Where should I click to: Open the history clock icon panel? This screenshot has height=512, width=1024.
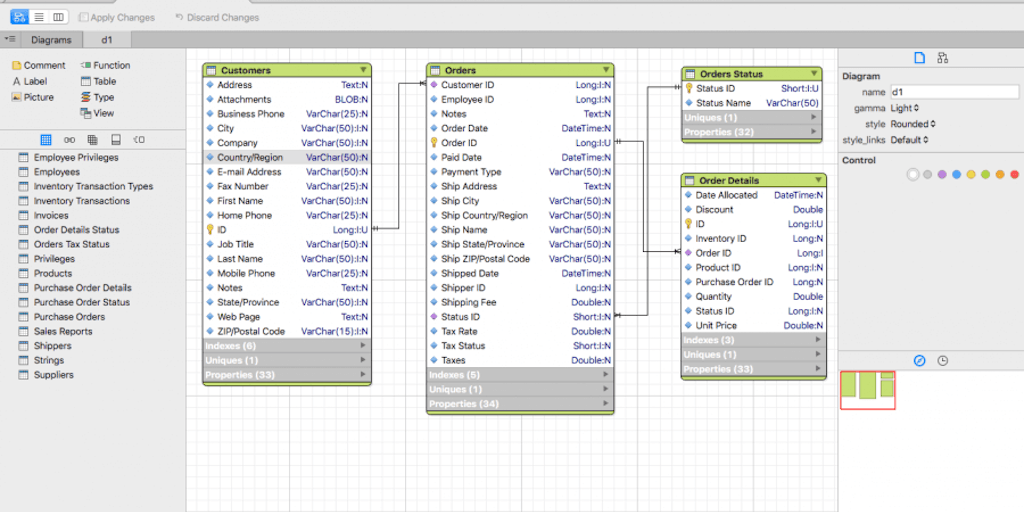pyautogui.click(x=943, y=360)
